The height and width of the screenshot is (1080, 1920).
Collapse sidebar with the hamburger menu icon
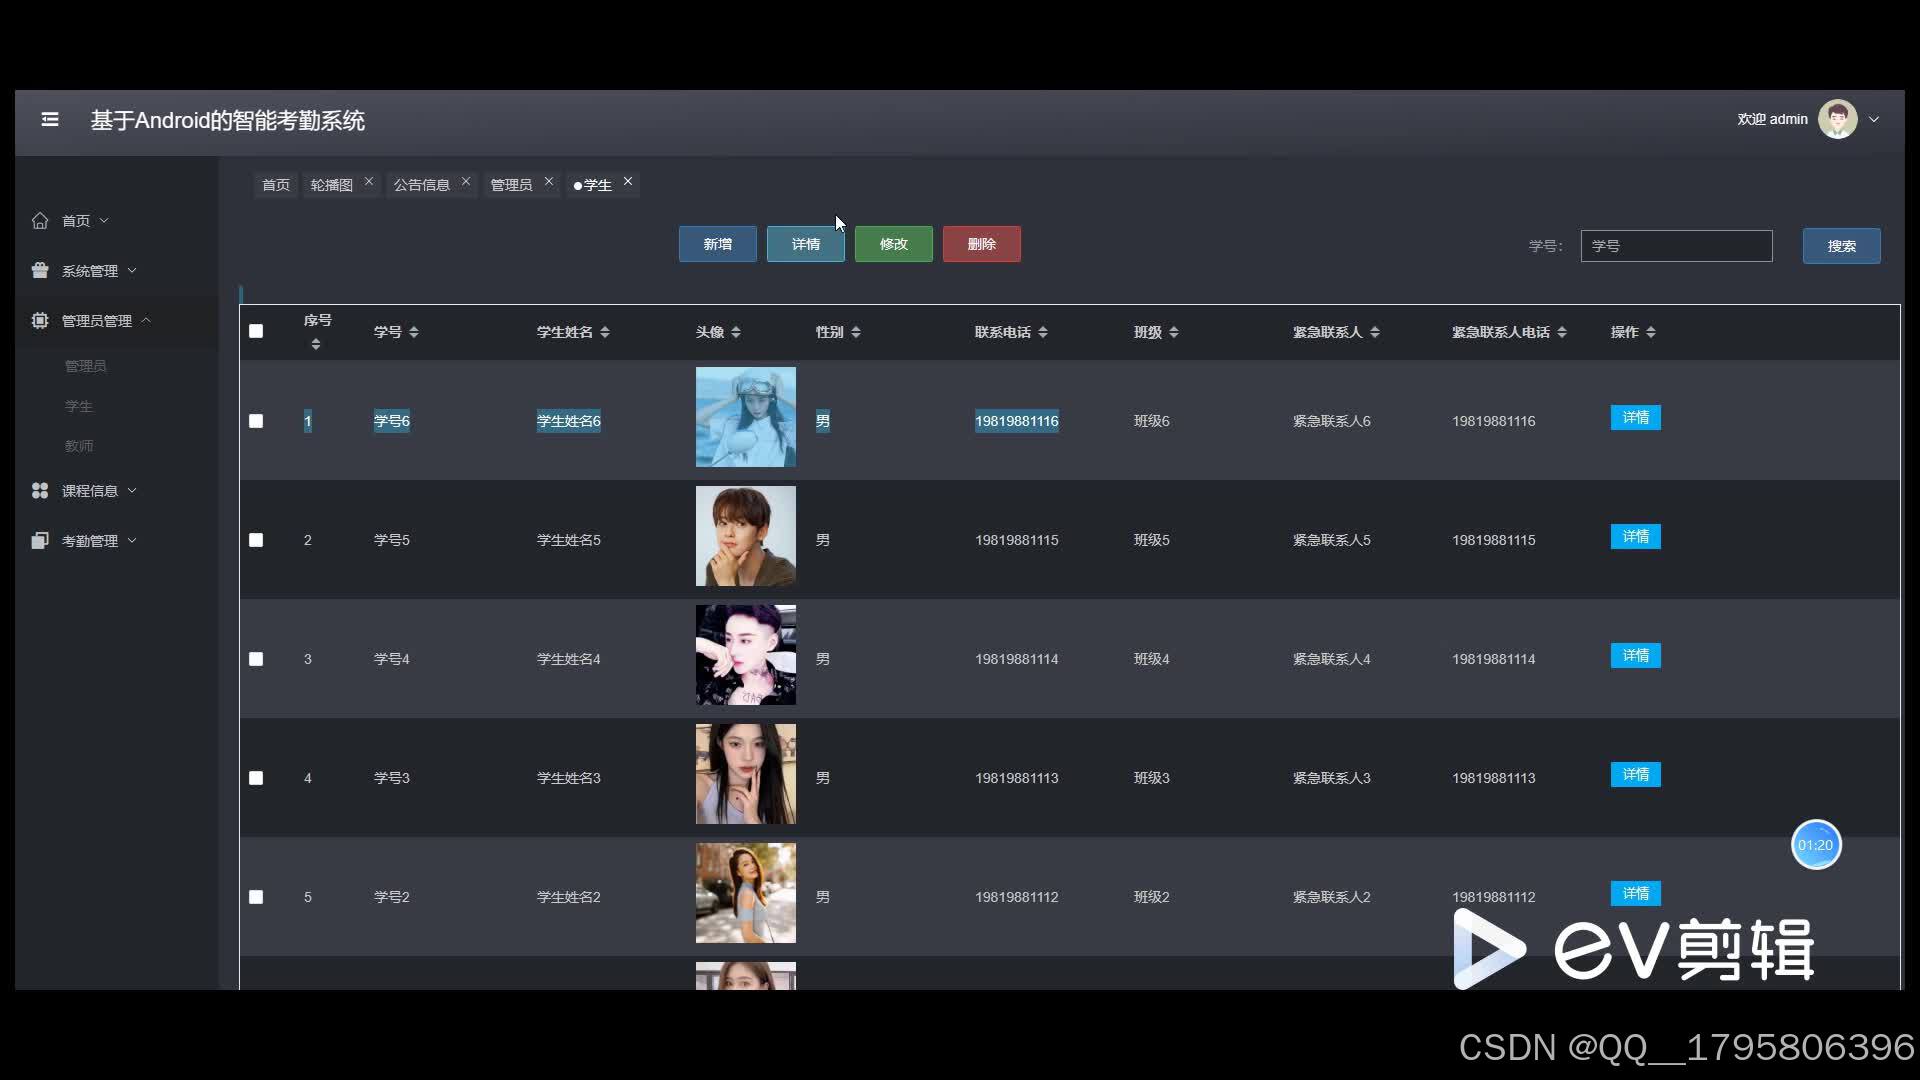click(50, 120)
